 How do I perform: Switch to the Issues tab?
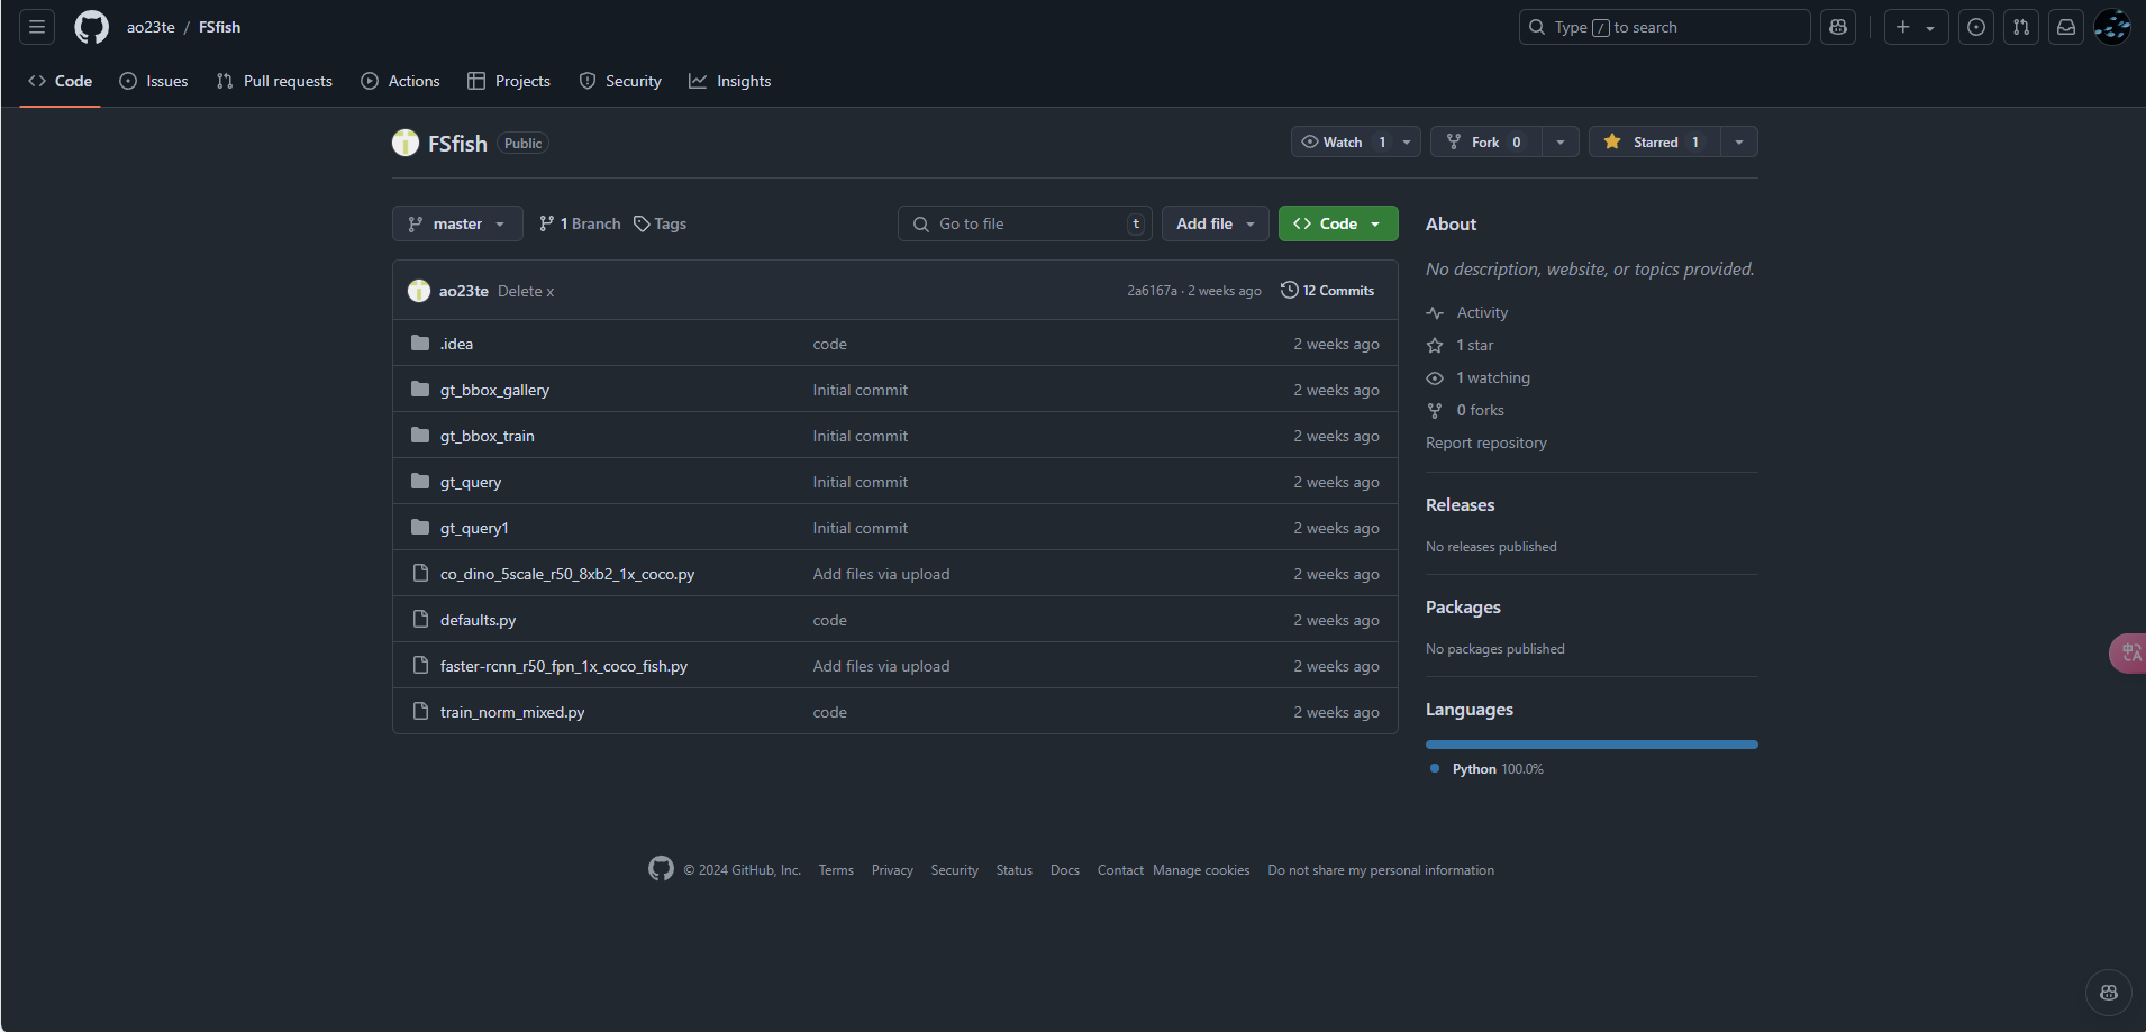(154, 81)
